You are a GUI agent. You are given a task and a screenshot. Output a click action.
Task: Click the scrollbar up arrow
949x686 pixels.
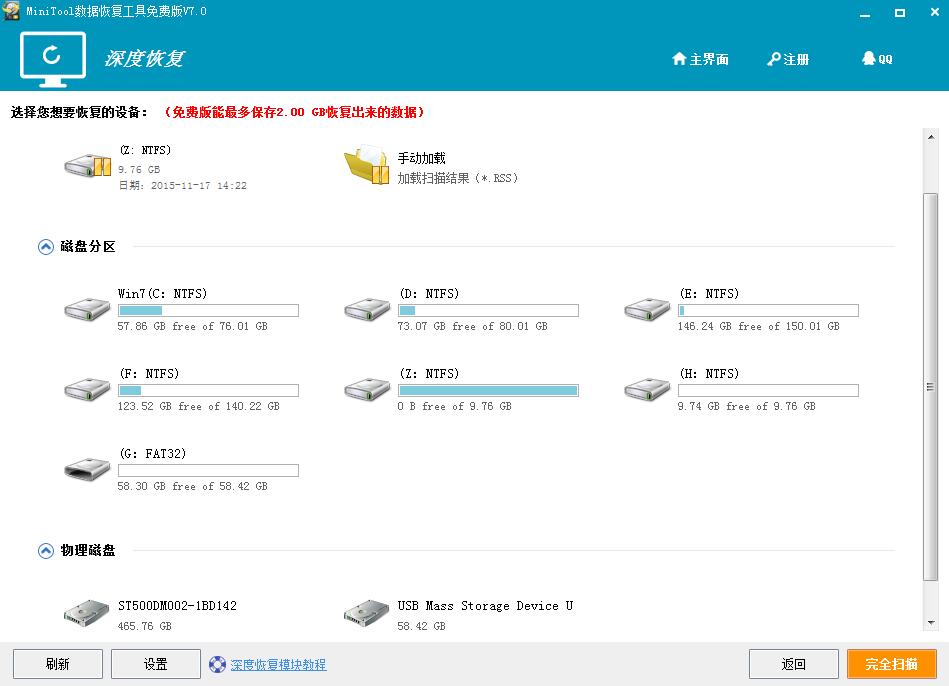931,137
